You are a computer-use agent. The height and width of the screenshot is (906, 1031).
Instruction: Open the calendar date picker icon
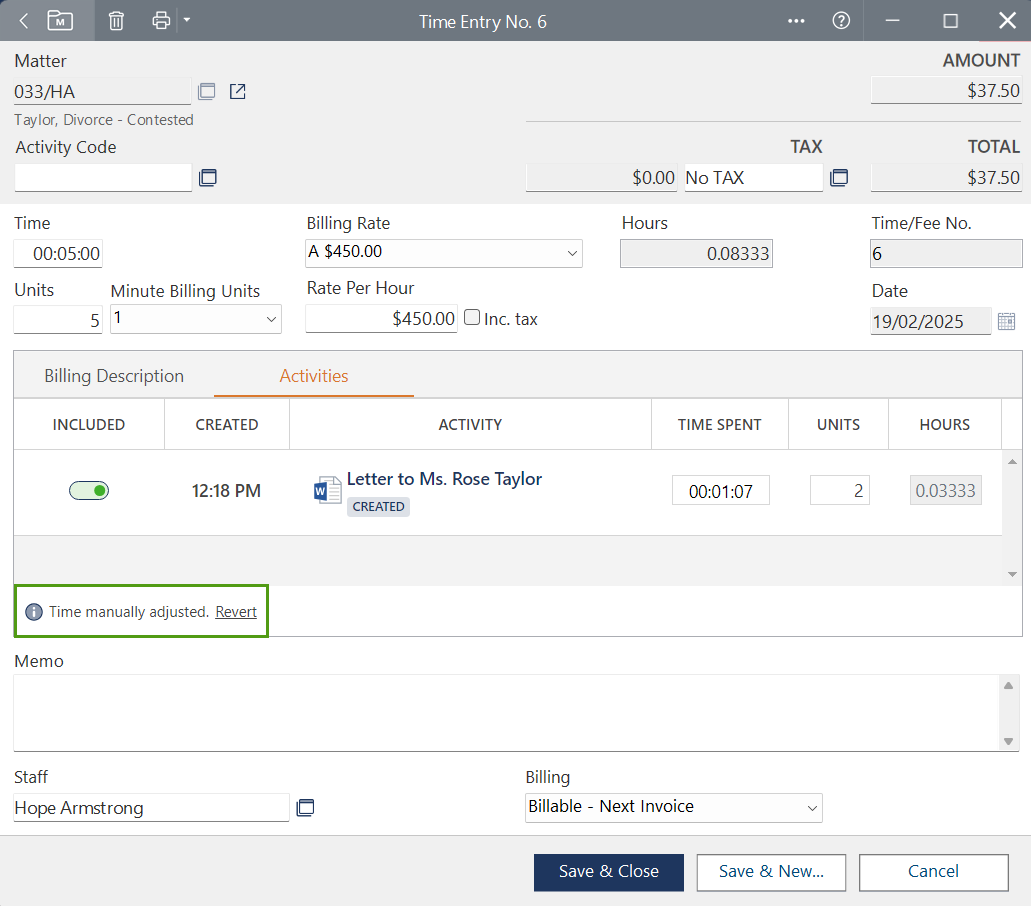click(x=1006, y=321)
